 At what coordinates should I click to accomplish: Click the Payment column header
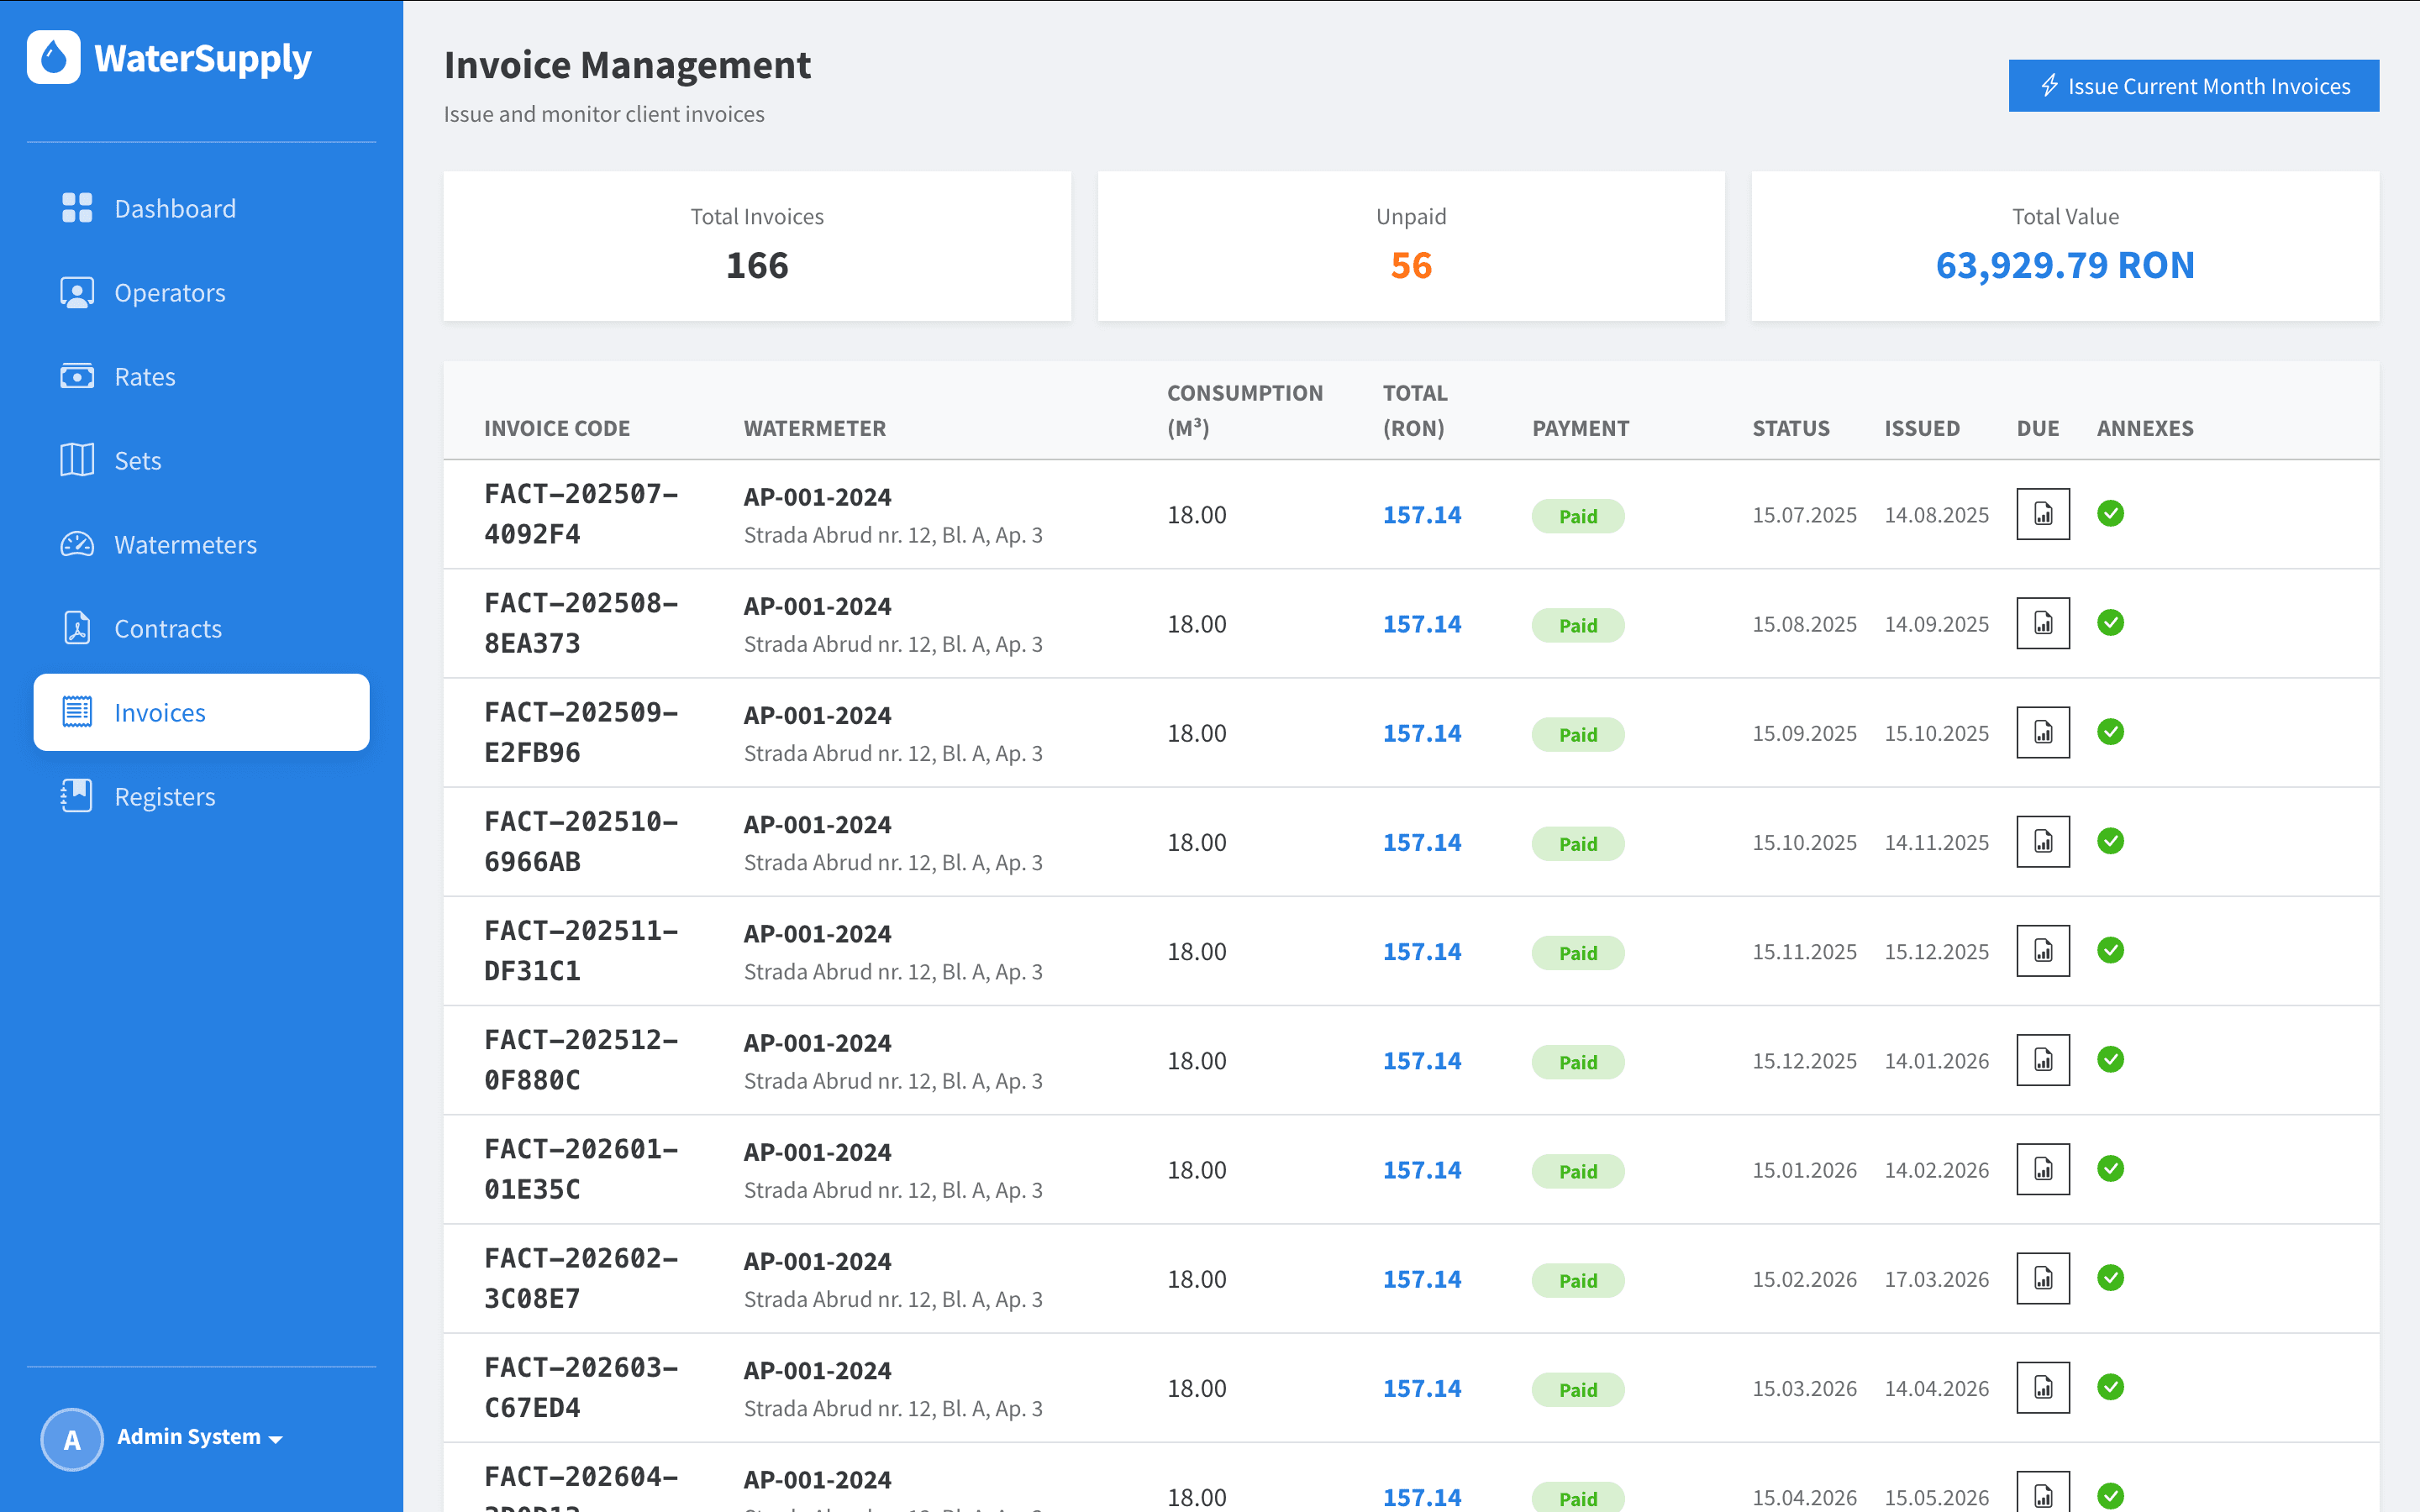click(x=1580, y=428)
